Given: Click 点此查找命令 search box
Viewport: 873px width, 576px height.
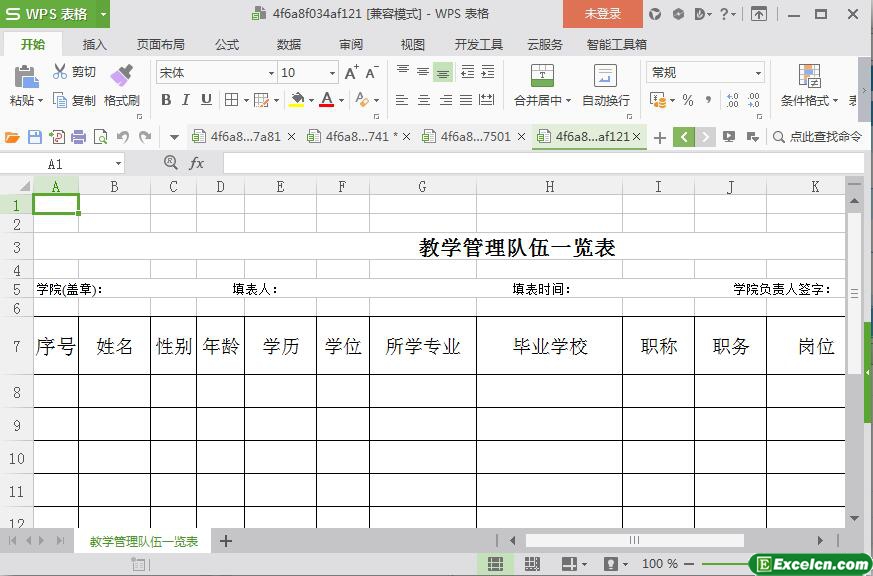Looking at the screenshot, I should click(x=817, y=137).
